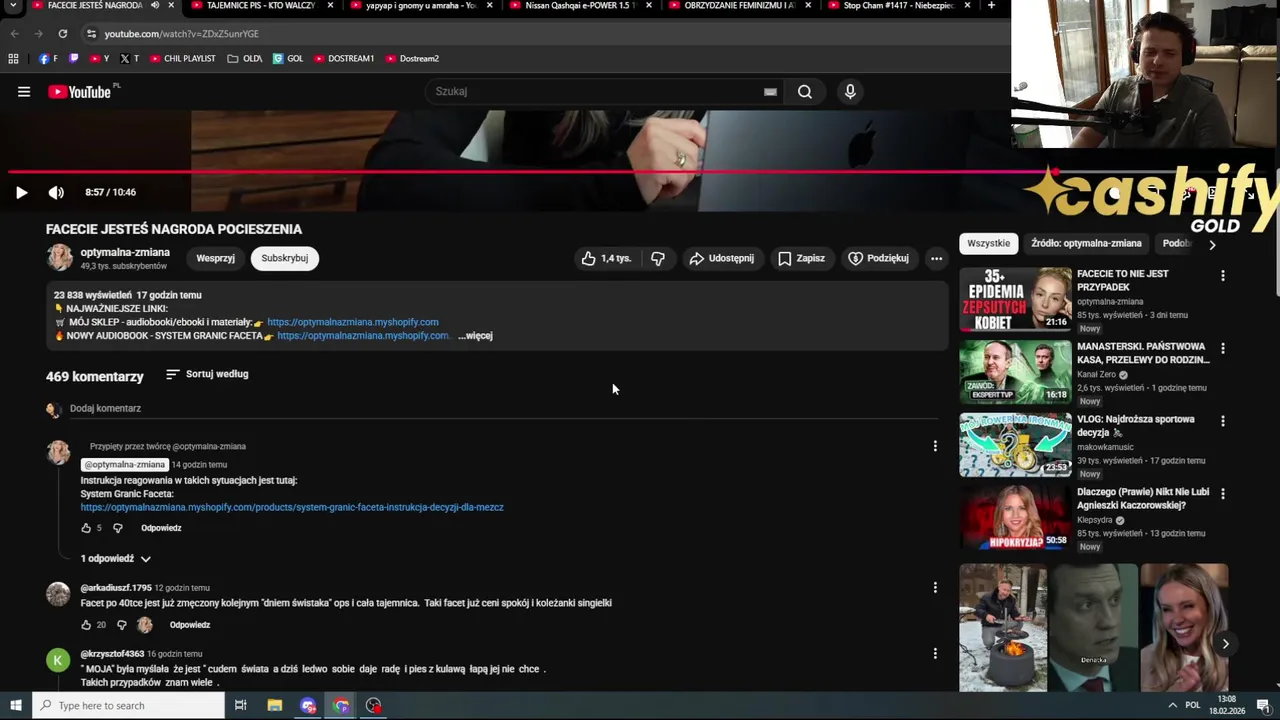Viewport: 1280px width, 720px height.
Task: Open the OLD\ bookmarks folder
Action: pos(245,59)
